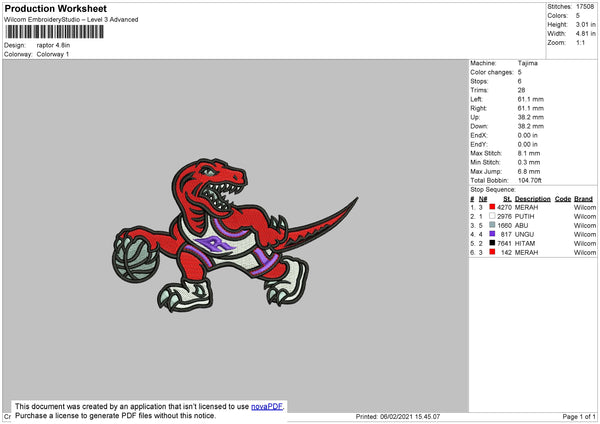600x424 pixels.
Task: Click the stitch count 1660 in the sequence
Action: (504, 225)
